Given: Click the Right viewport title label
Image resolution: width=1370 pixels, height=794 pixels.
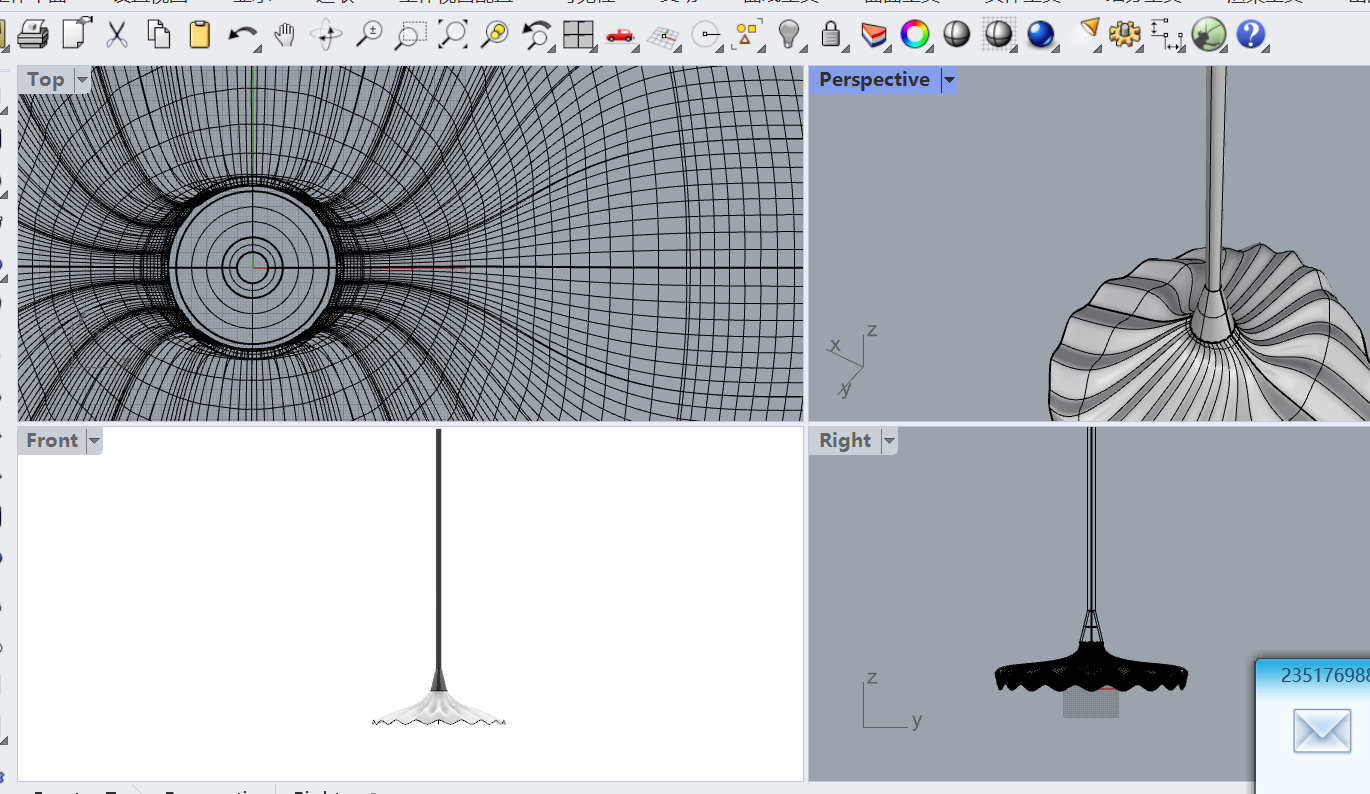Looking at the screenshot, I should [x=845, y=441].
